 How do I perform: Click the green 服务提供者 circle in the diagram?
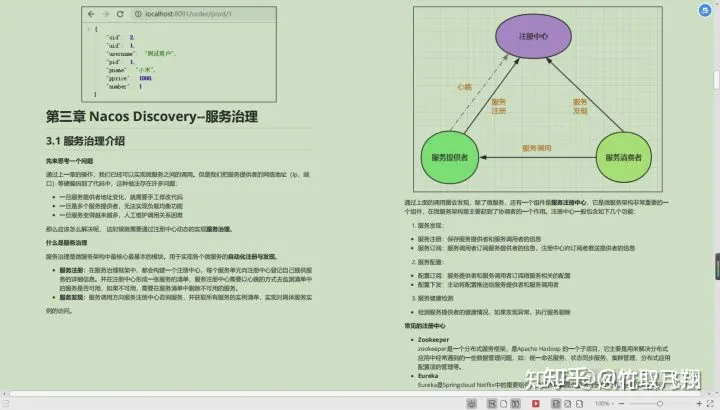coord(450,157)
